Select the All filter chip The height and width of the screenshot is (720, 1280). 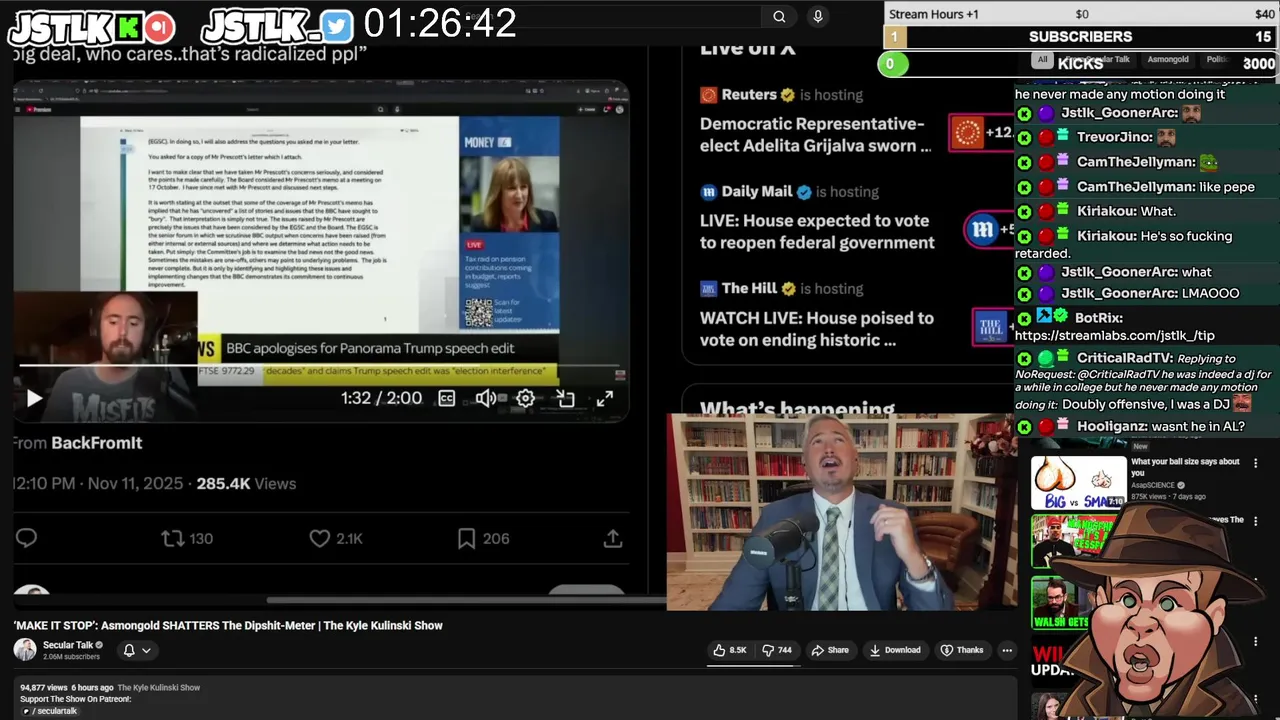coord(1042,60)
